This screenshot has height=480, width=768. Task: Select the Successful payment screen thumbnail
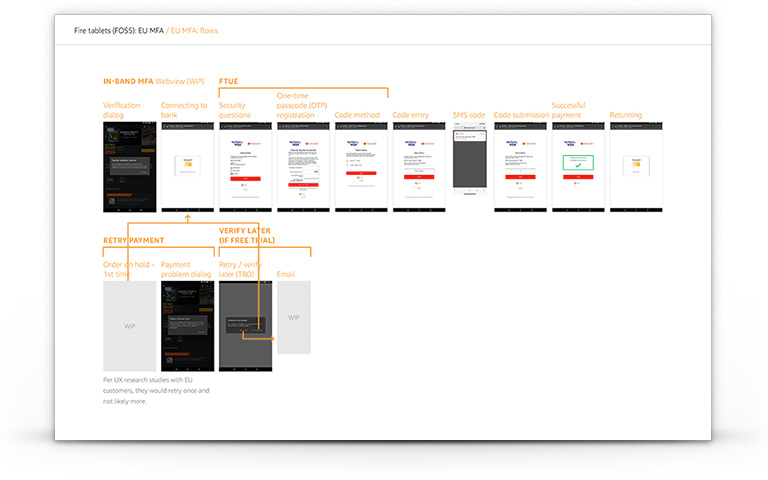[578, 167]
